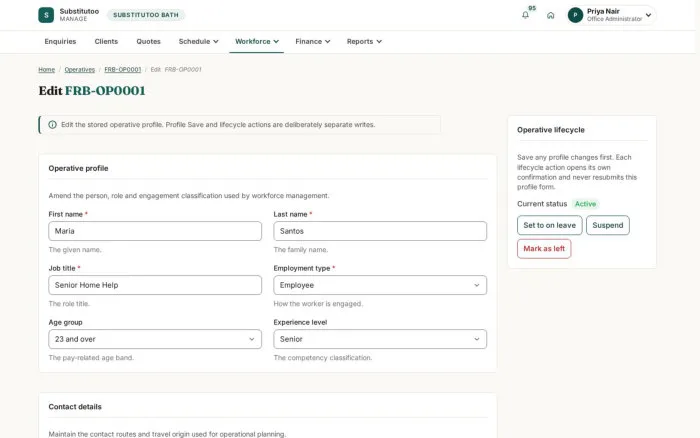
Task: Go to the Enquiries tab
Action: [x=60, y=42]
